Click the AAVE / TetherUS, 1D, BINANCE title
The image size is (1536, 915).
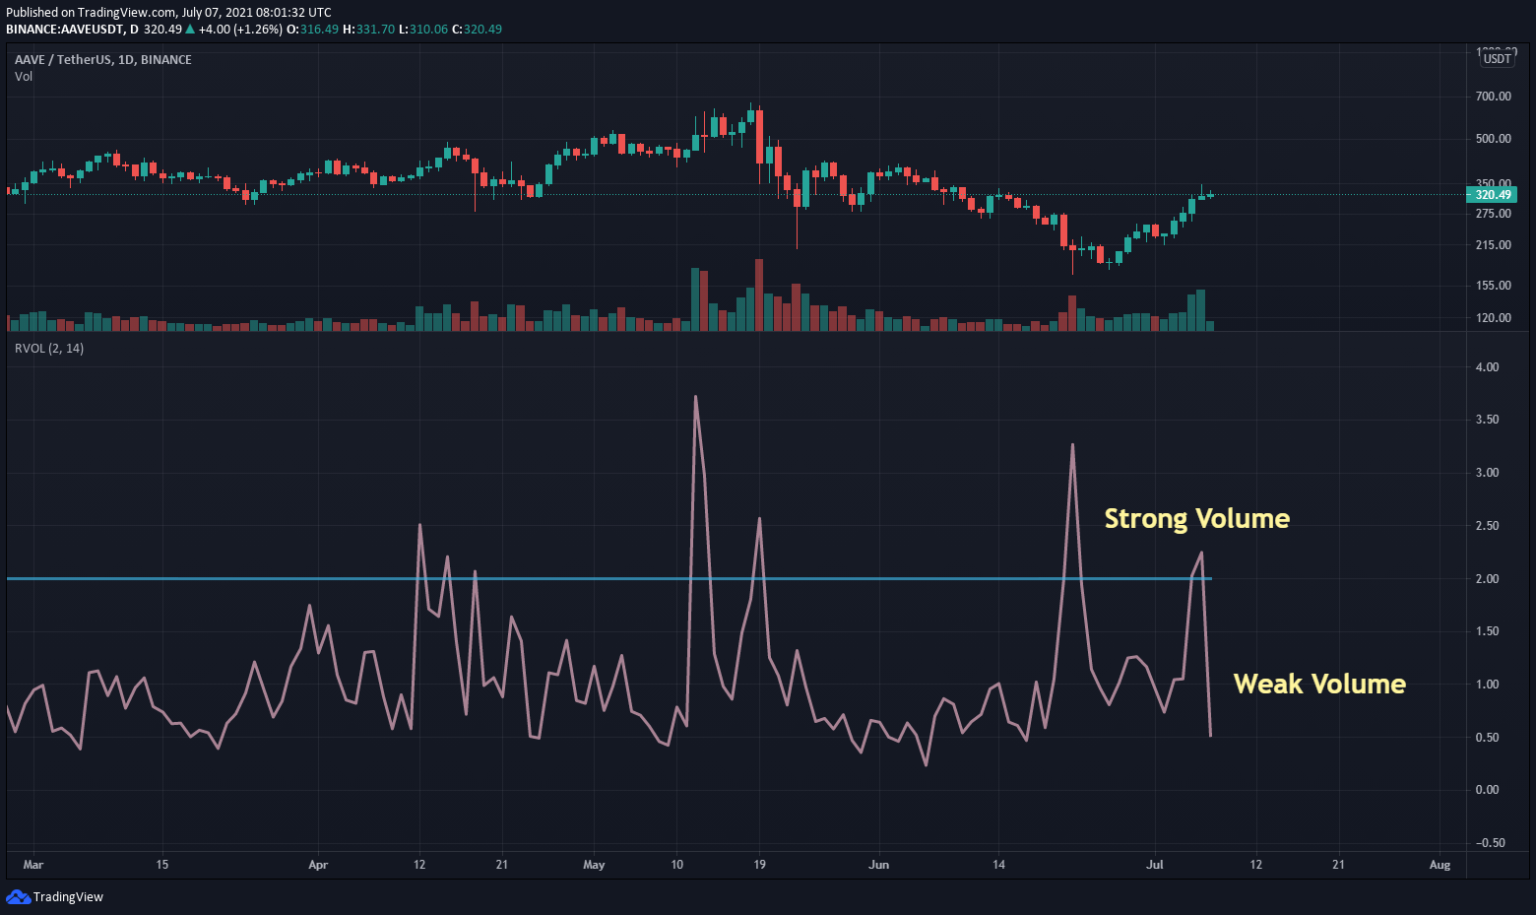(103, 59)
